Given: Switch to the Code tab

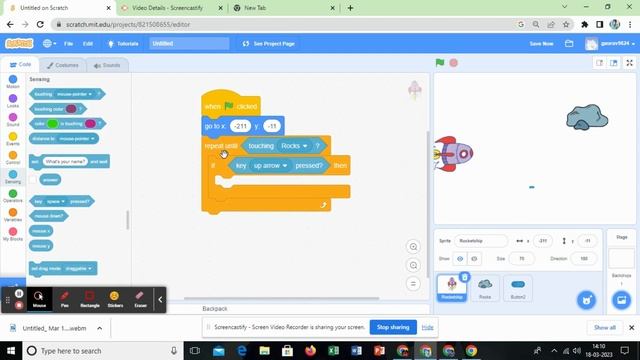Looking at the screenshot, I should [20, 64].
